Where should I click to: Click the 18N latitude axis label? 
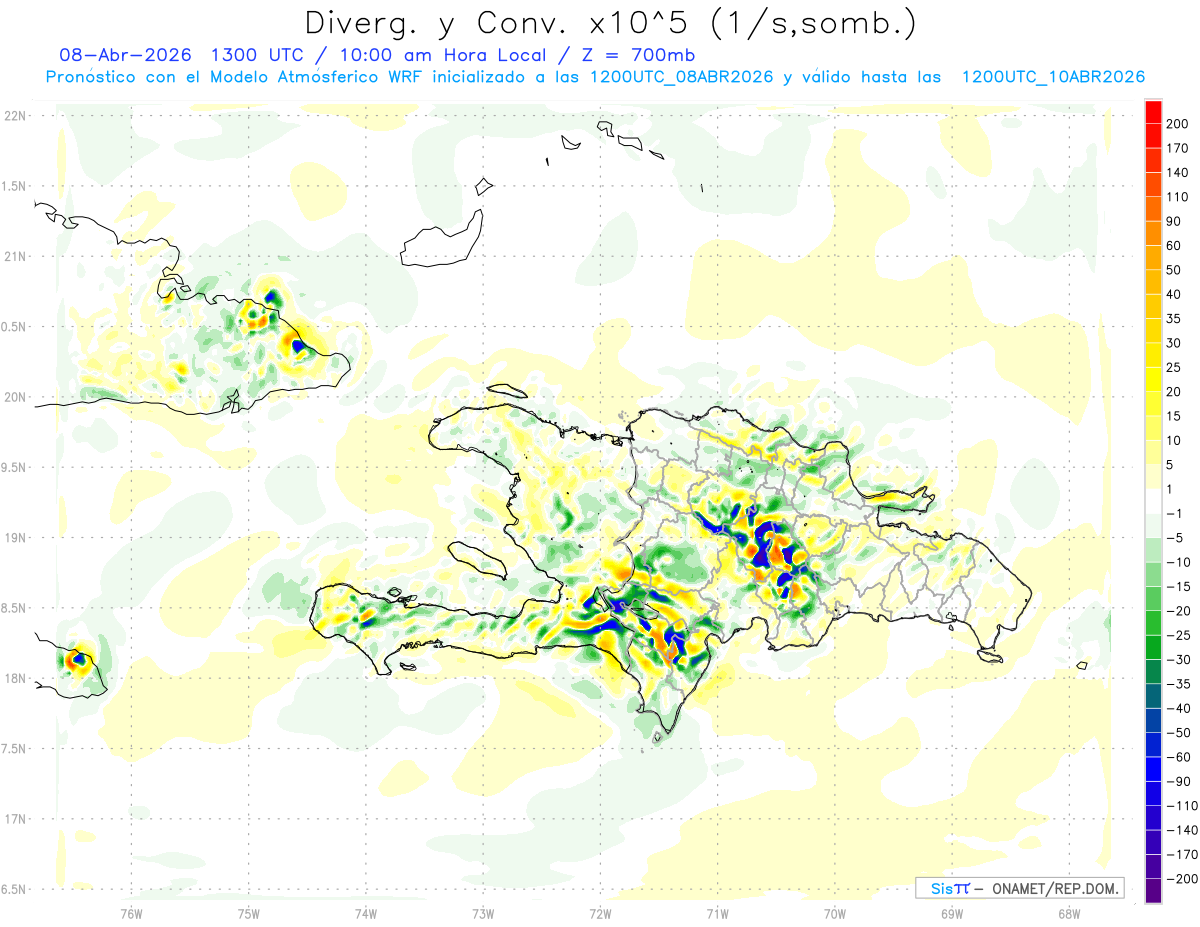[14, 678]
